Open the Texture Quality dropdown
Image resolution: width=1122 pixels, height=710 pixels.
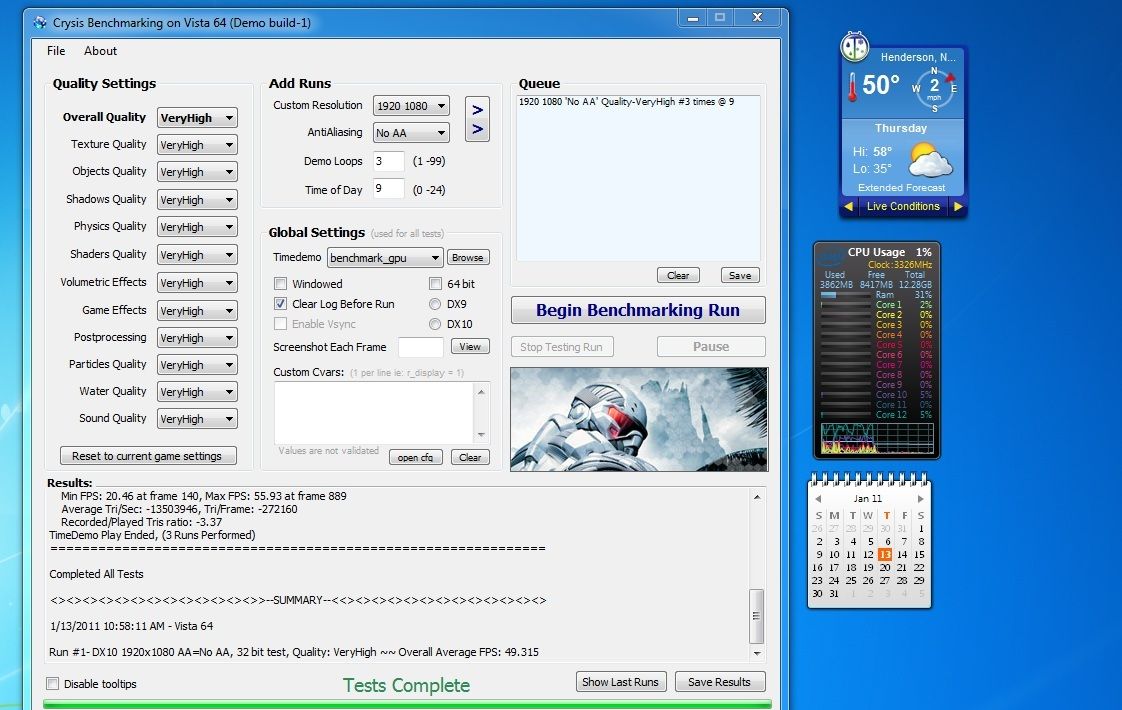point(197,145)
